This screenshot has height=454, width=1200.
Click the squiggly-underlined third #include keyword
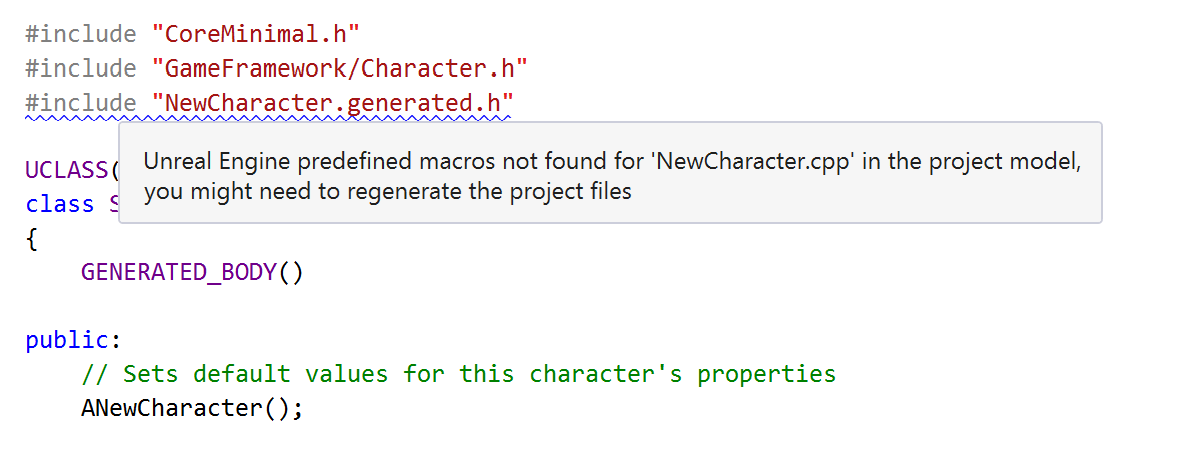coord(81,102)
